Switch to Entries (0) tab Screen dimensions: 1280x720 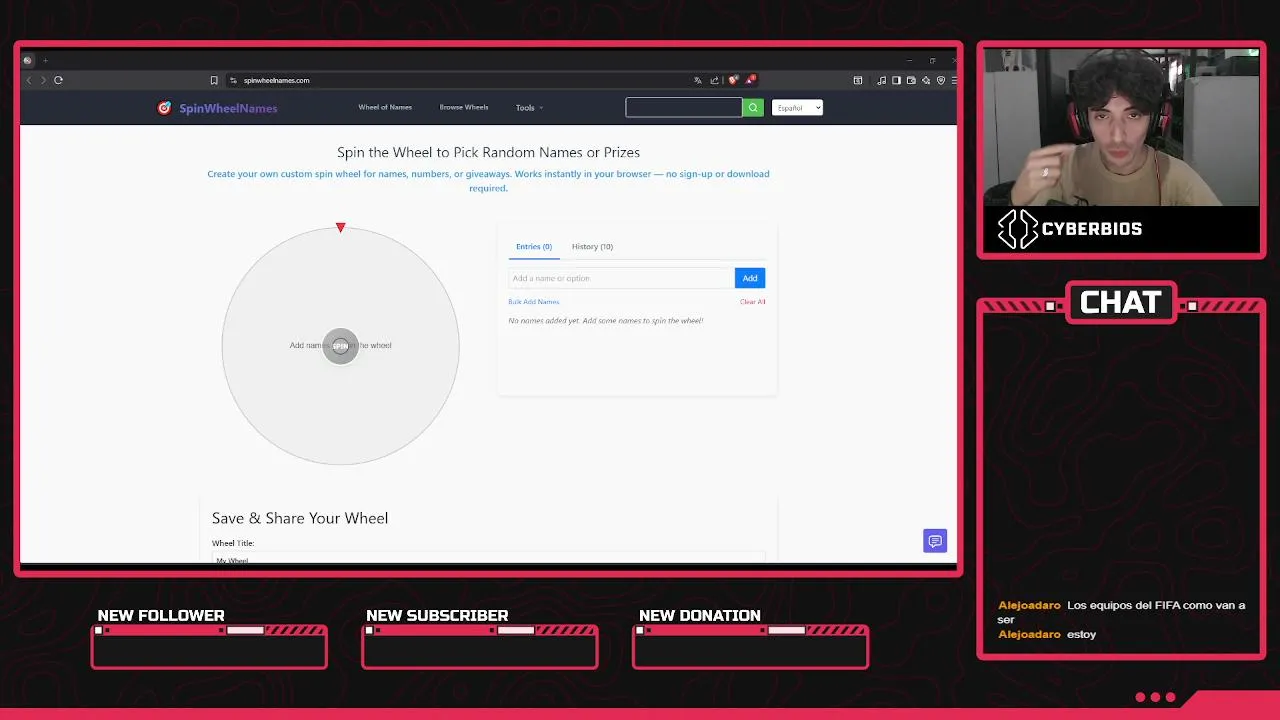tap(534, 246)
